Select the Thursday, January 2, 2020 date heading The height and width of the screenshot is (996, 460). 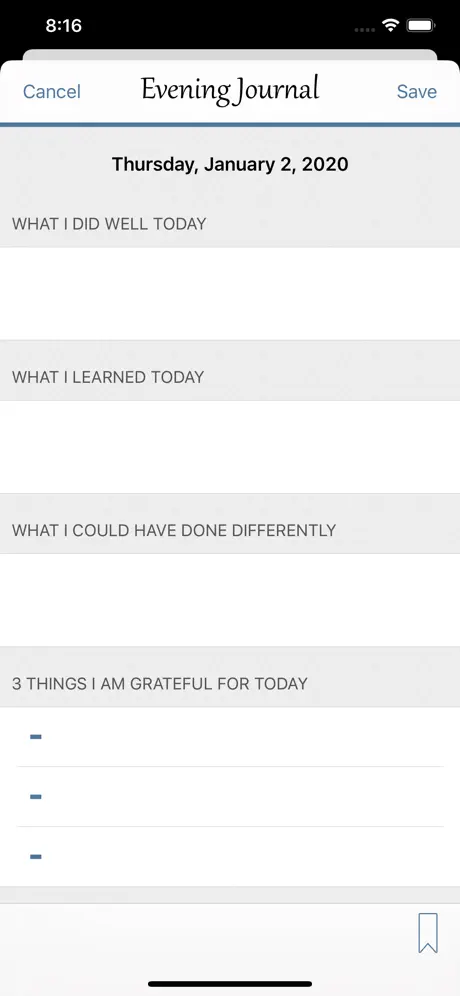pos(230,165)
